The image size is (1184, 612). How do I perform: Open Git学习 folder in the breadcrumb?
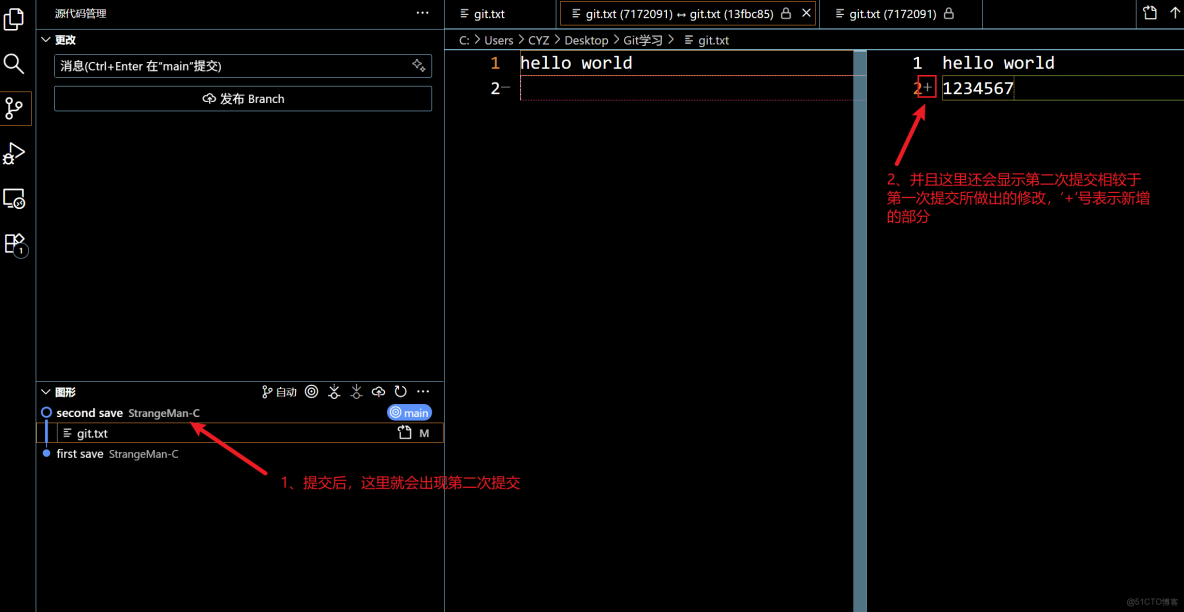point(643,40)
